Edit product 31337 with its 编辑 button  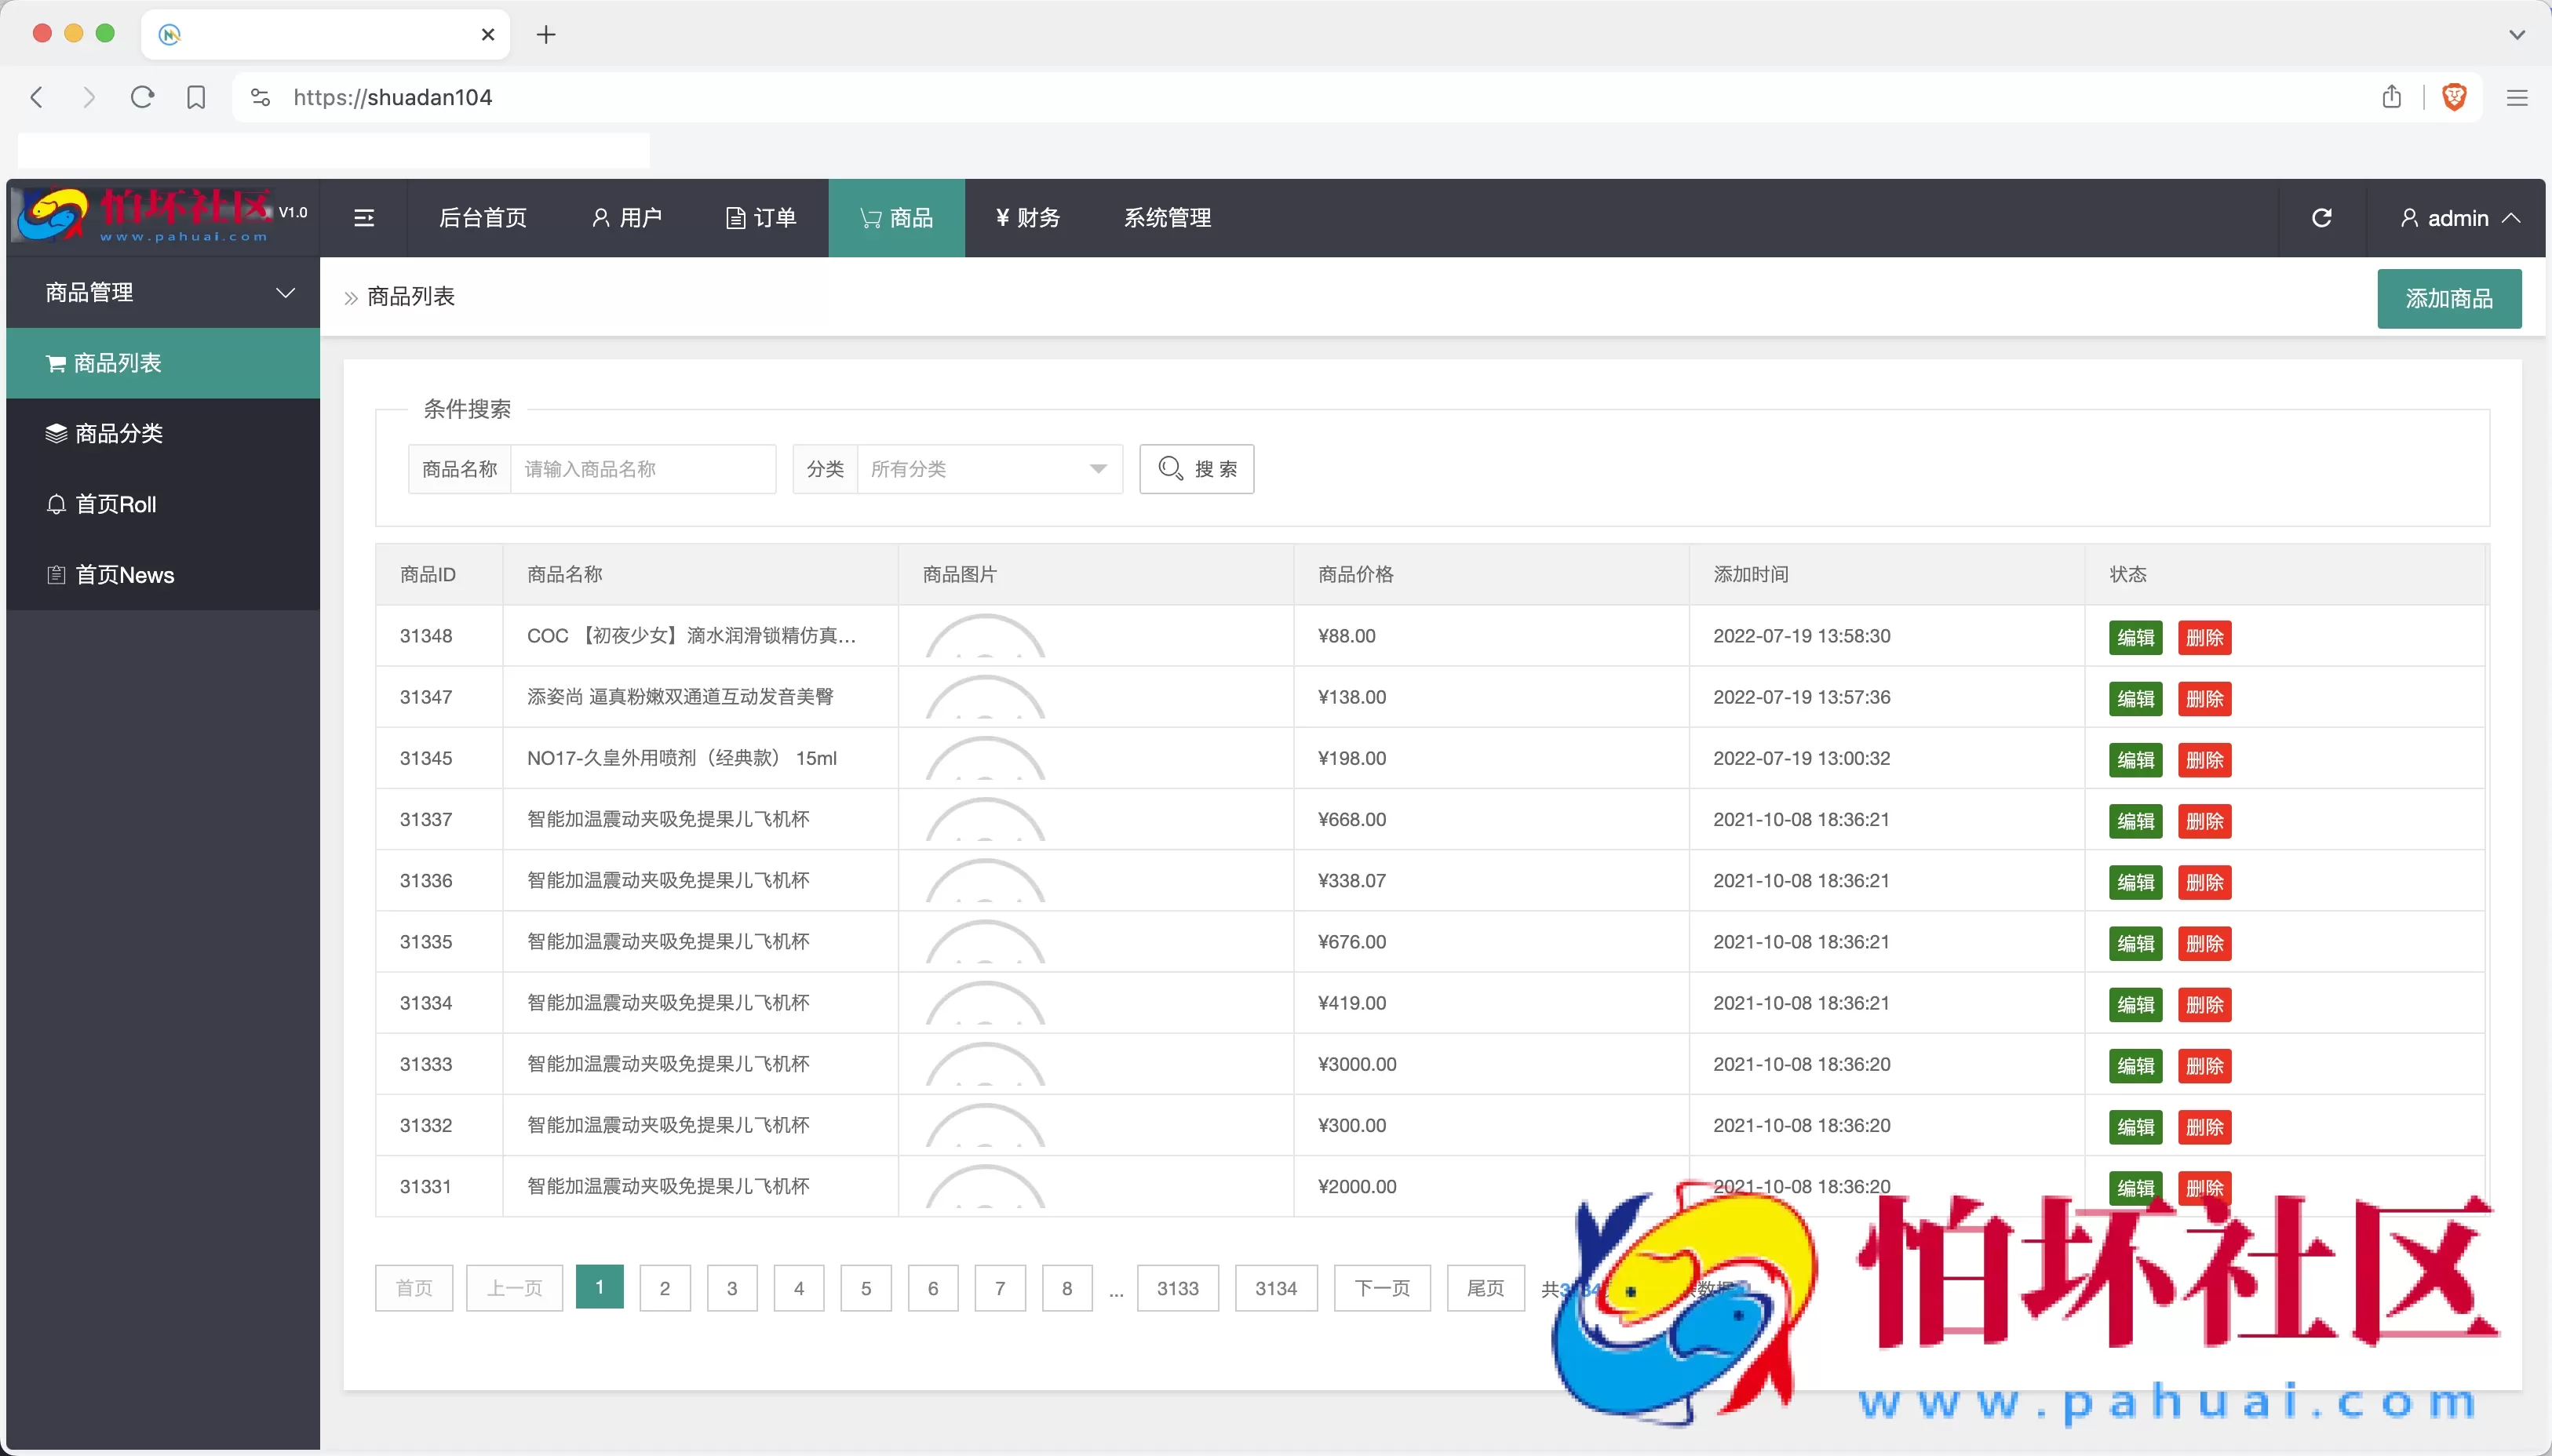[x=2135, y=820]
